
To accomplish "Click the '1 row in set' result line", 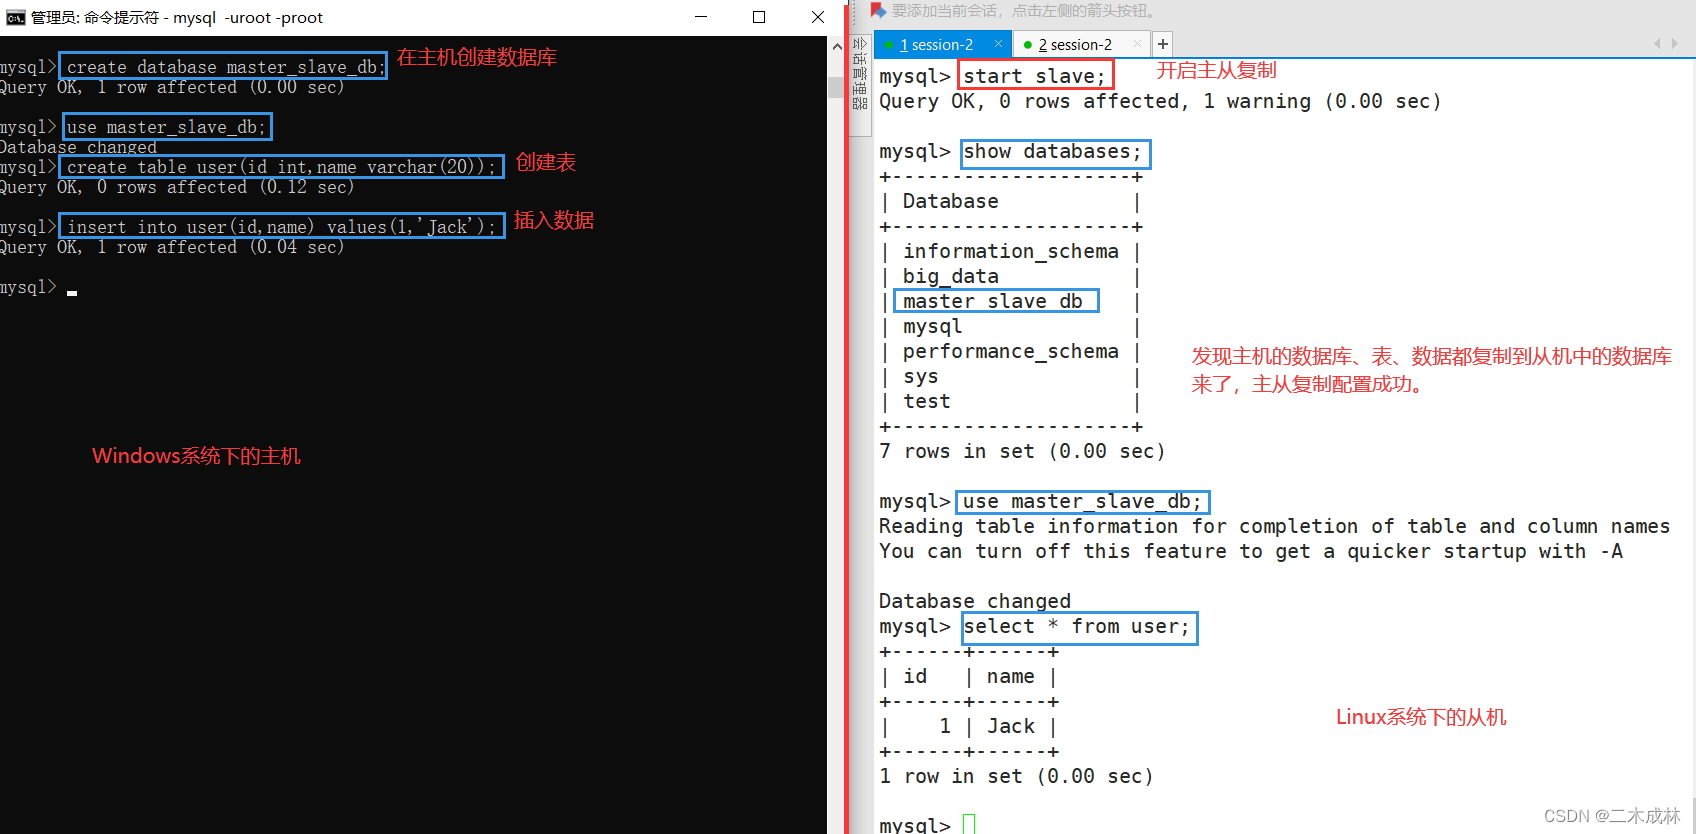I will (x=1016, y=776).
